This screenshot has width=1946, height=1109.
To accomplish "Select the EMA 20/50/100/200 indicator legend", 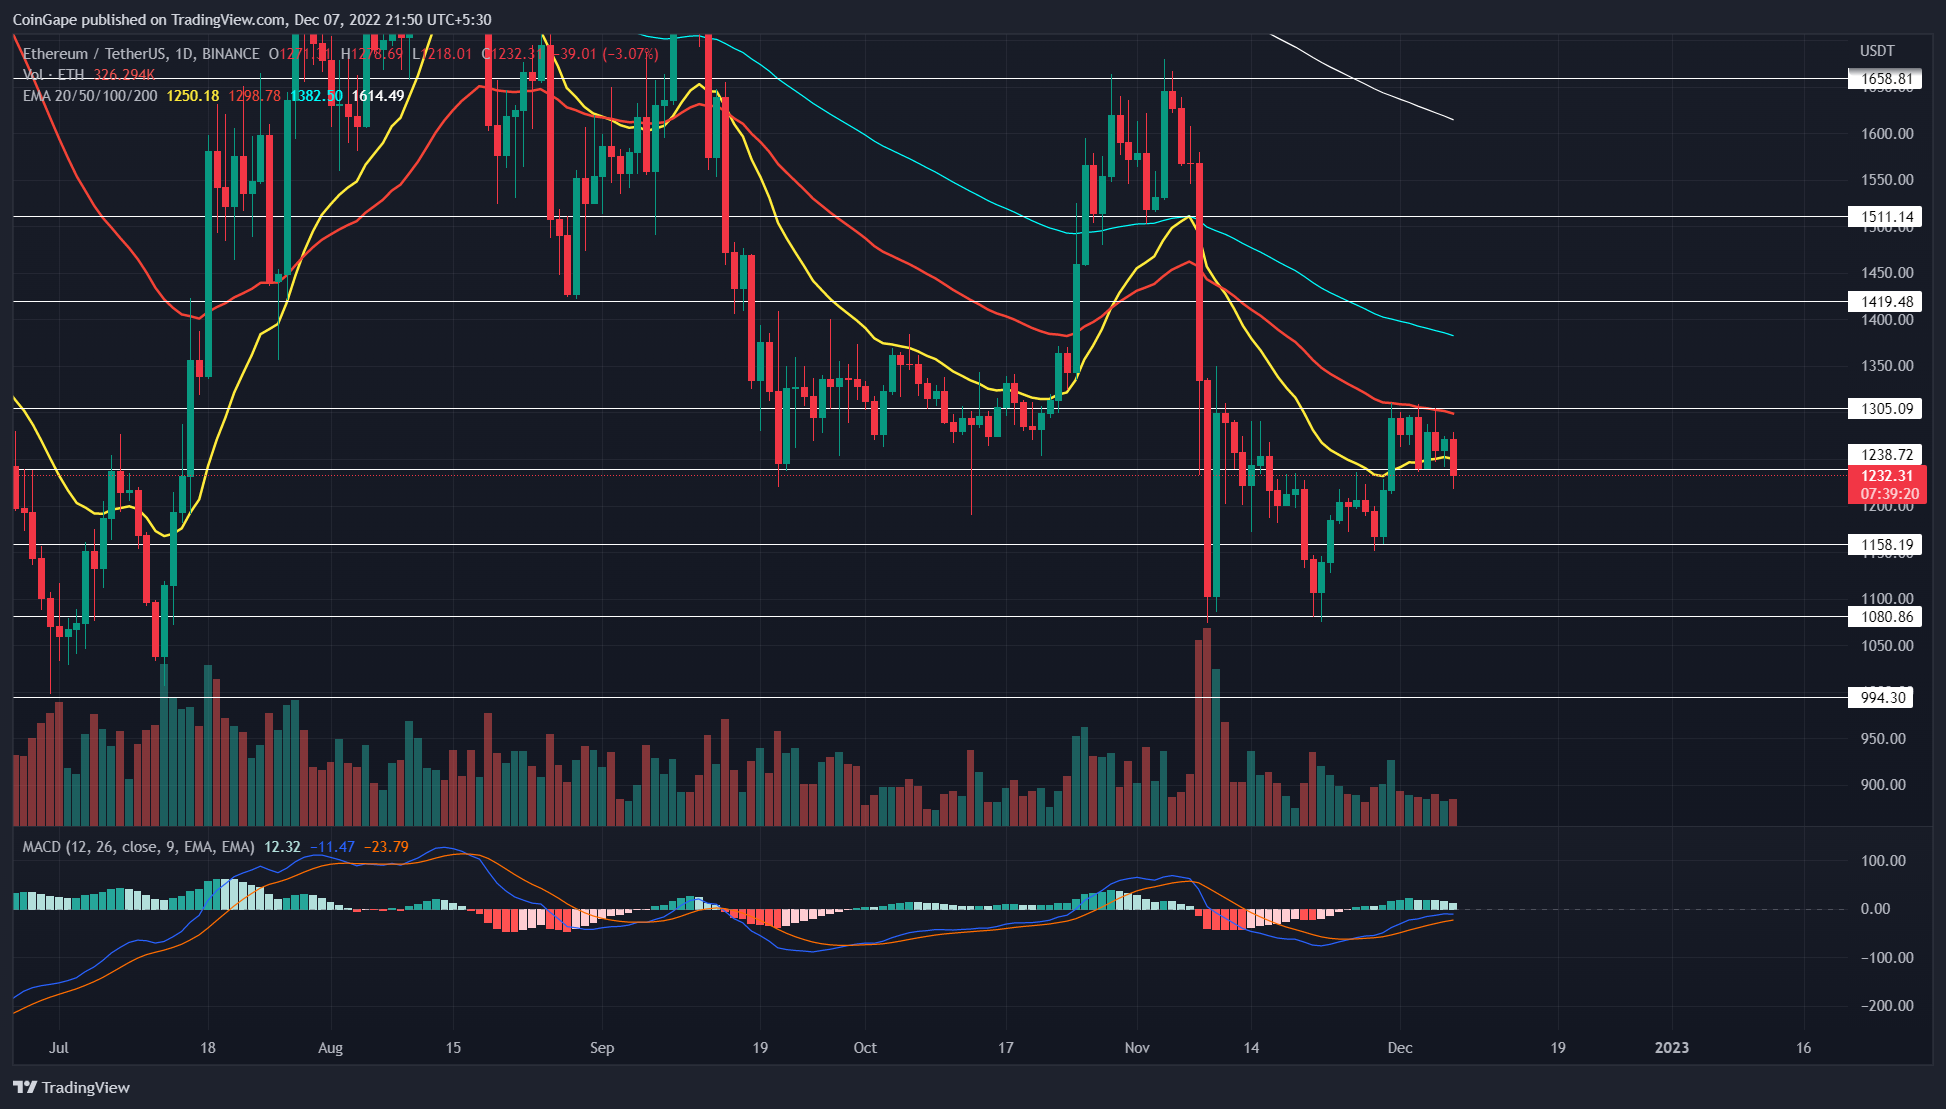I will (90, 96).
